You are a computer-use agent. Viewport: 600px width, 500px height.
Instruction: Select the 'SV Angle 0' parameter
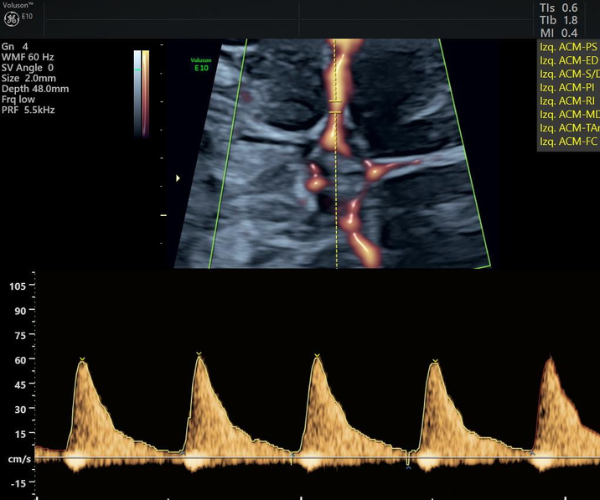tap(28, 68)
